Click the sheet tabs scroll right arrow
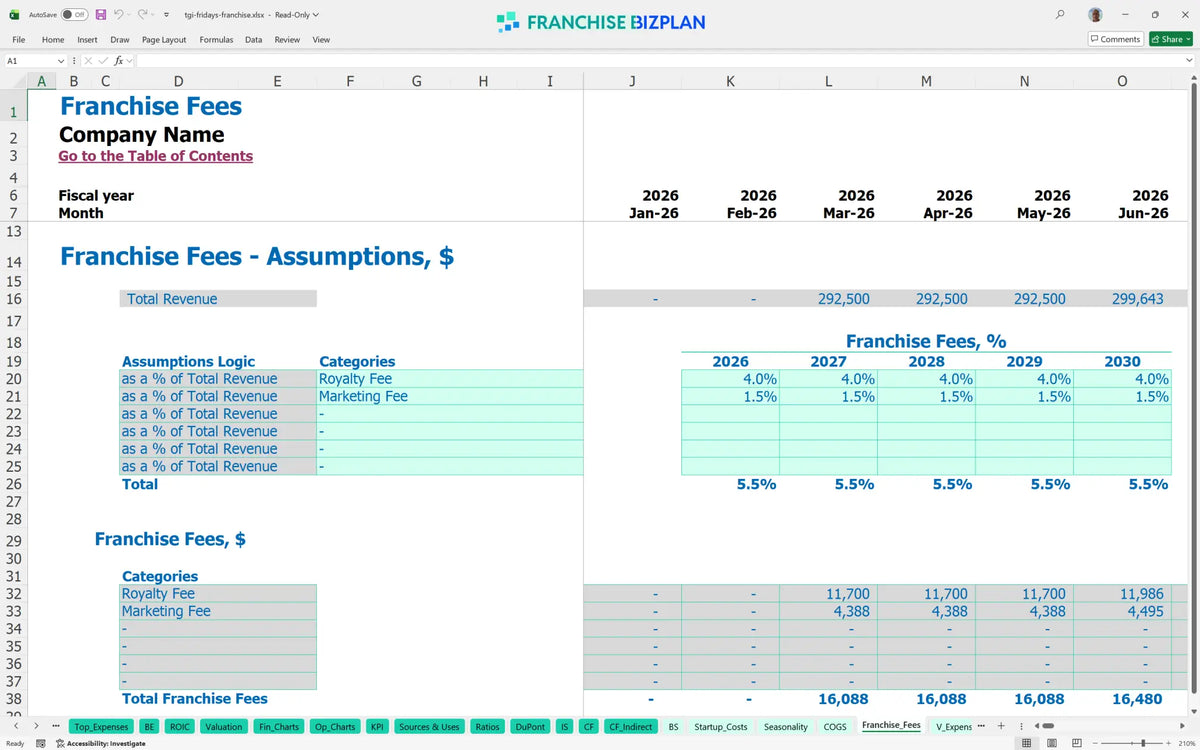The width and height of the screenshot is (1200, 750). tap(37, 726)
